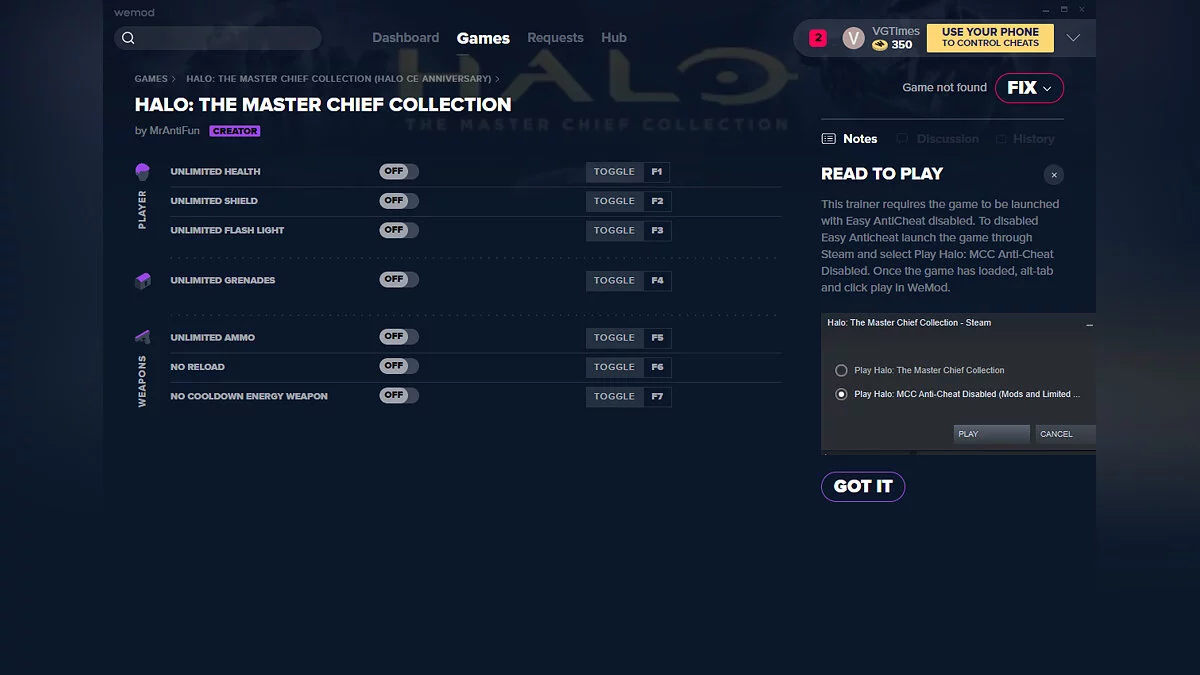Change the F4 hotkey box
This screenshot has width=1200, height=675.
point(657,280)
